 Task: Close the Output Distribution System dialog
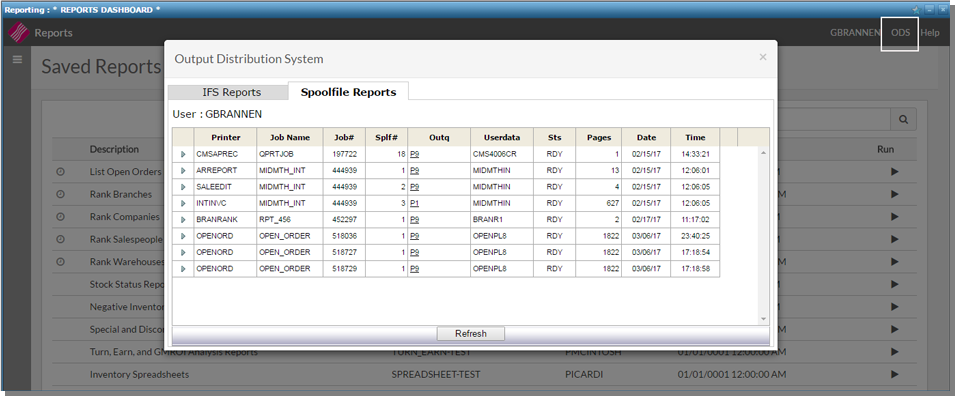coord(763,57)
